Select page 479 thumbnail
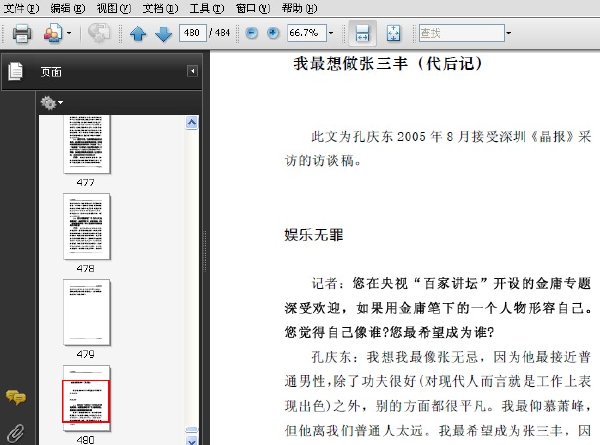This screenshot has height=445, width=600. (86, 312)
